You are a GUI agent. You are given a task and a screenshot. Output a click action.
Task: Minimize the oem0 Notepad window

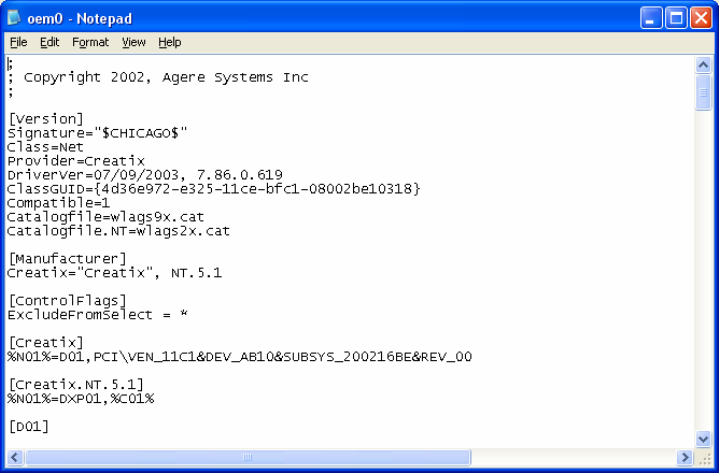coord(651,18)
